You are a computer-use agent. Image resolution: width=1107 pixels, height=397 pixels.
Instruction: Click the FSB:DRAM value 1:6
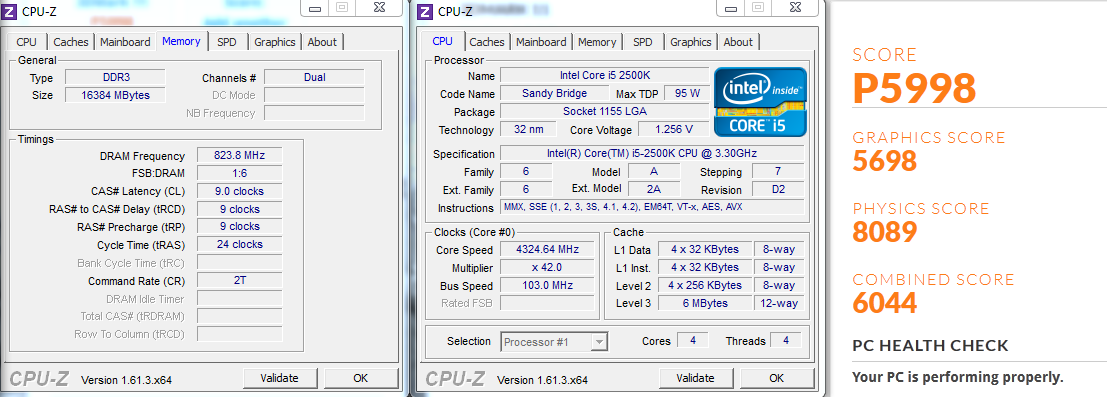pos(239,173)
